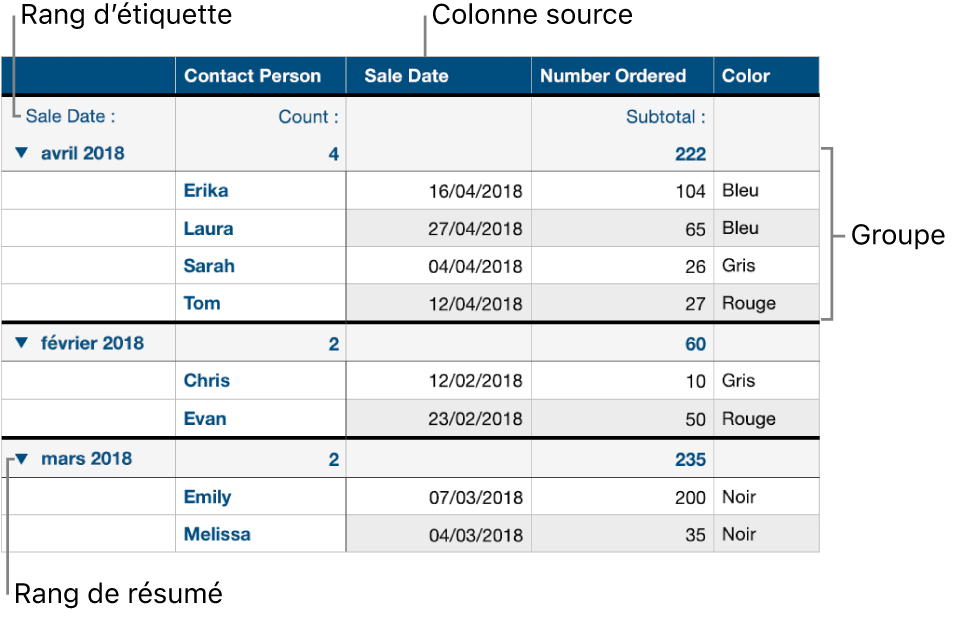Click Tom in the avril 2018 group

click(202, 303)
